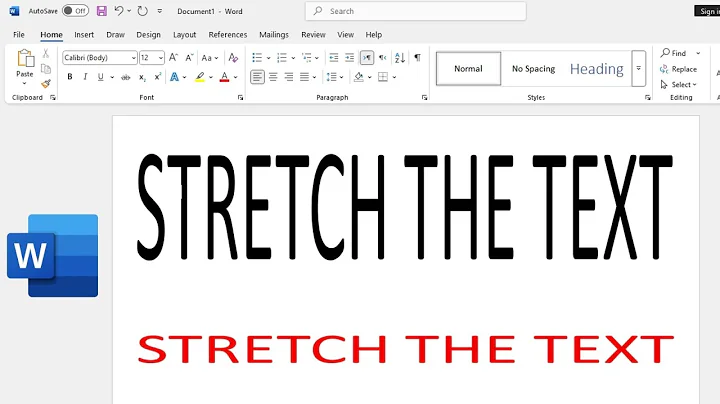Viewport: 720px width, 404px height.
Task: Click Decrease Indent icon
Action: point(334,57)
